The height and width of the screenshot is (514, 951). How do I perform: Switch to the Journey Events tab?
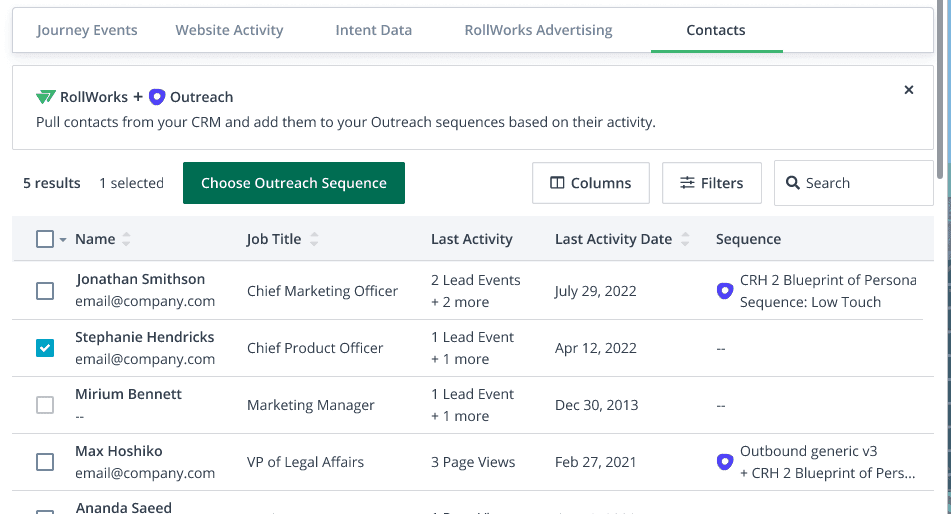coord(87,30)
